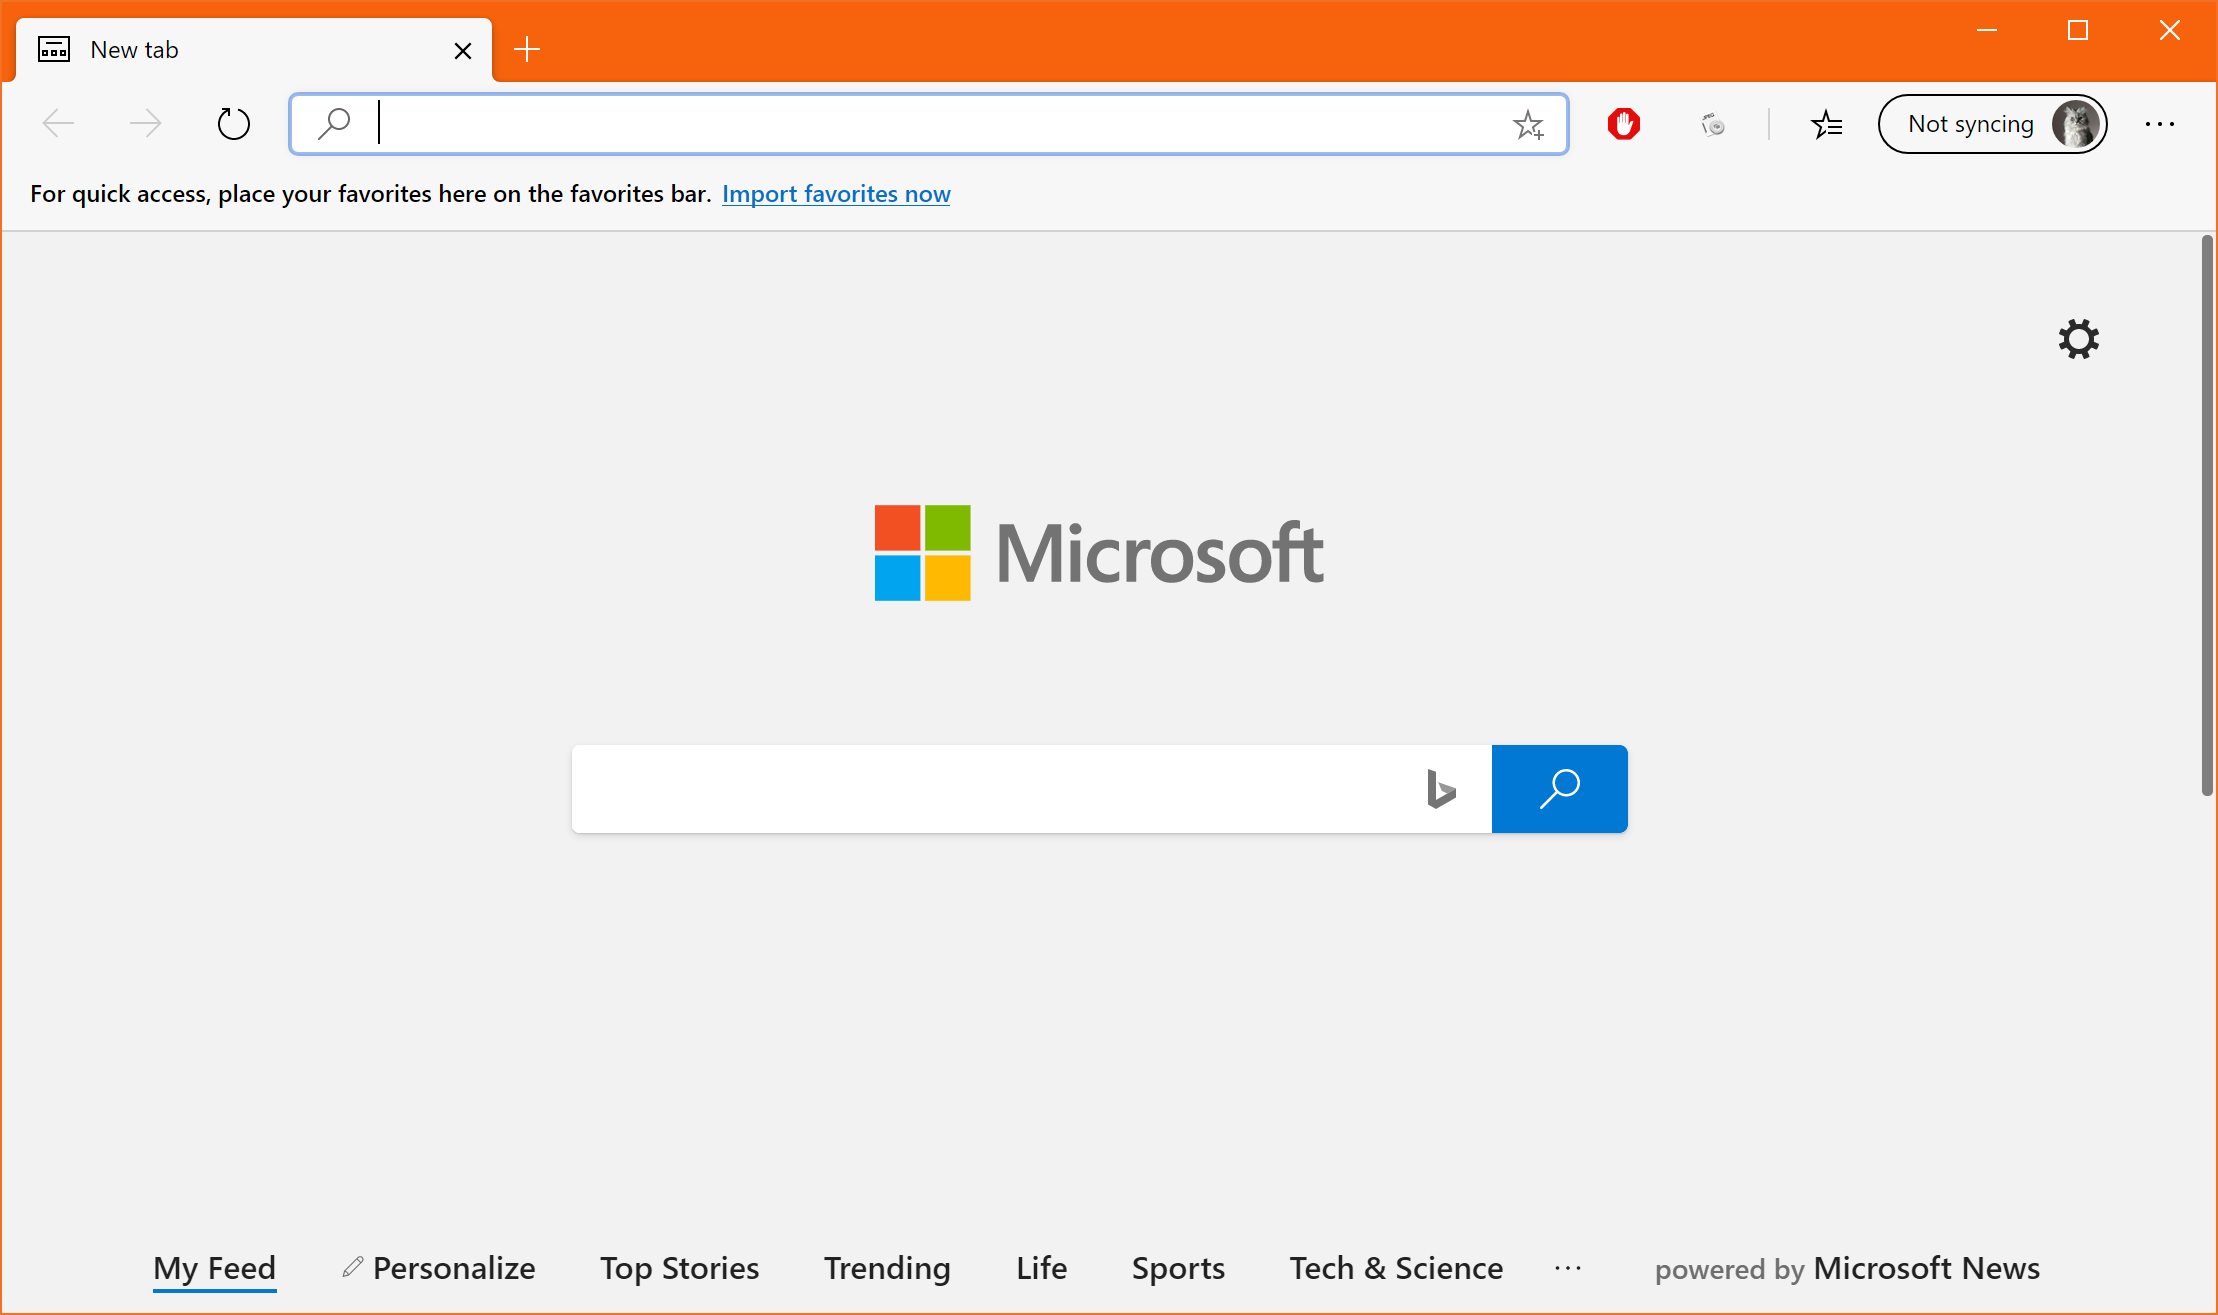Open the gray extension icon beside ad blocker
Image resolution: width=2218 pixels, height=1315 pixels.
1713,124
